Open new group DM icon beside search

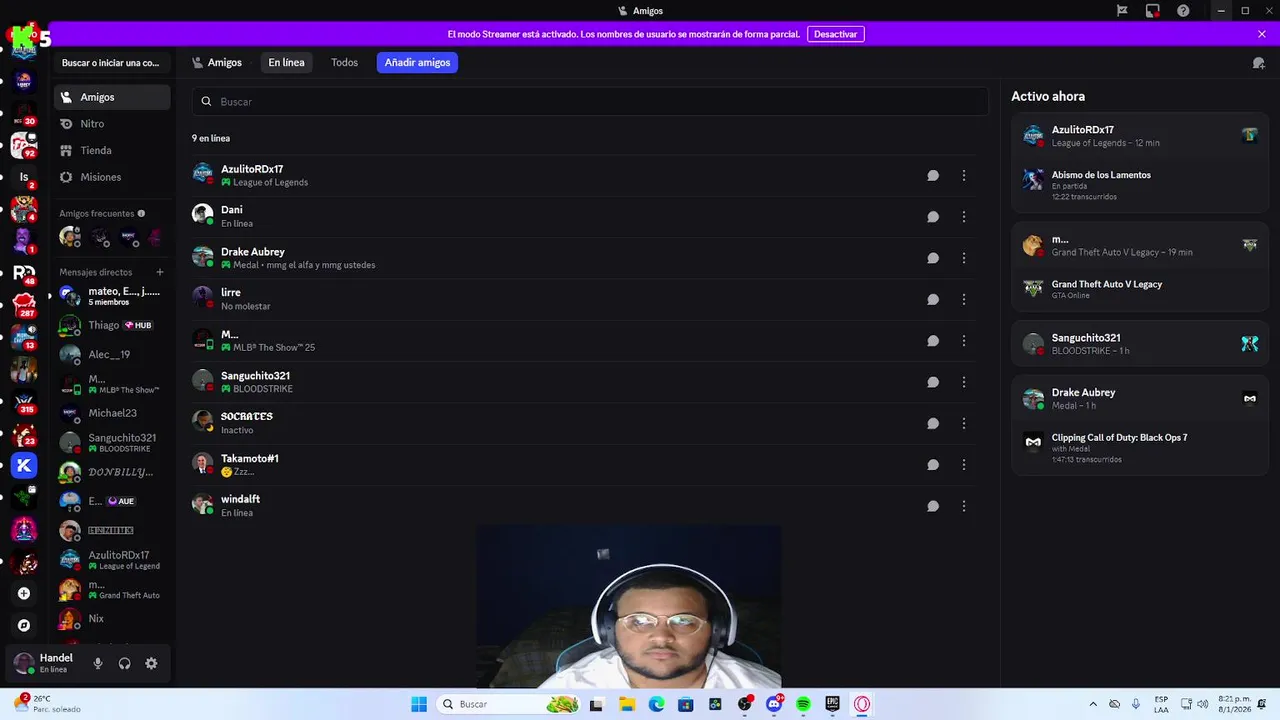tap(1258, 63)
